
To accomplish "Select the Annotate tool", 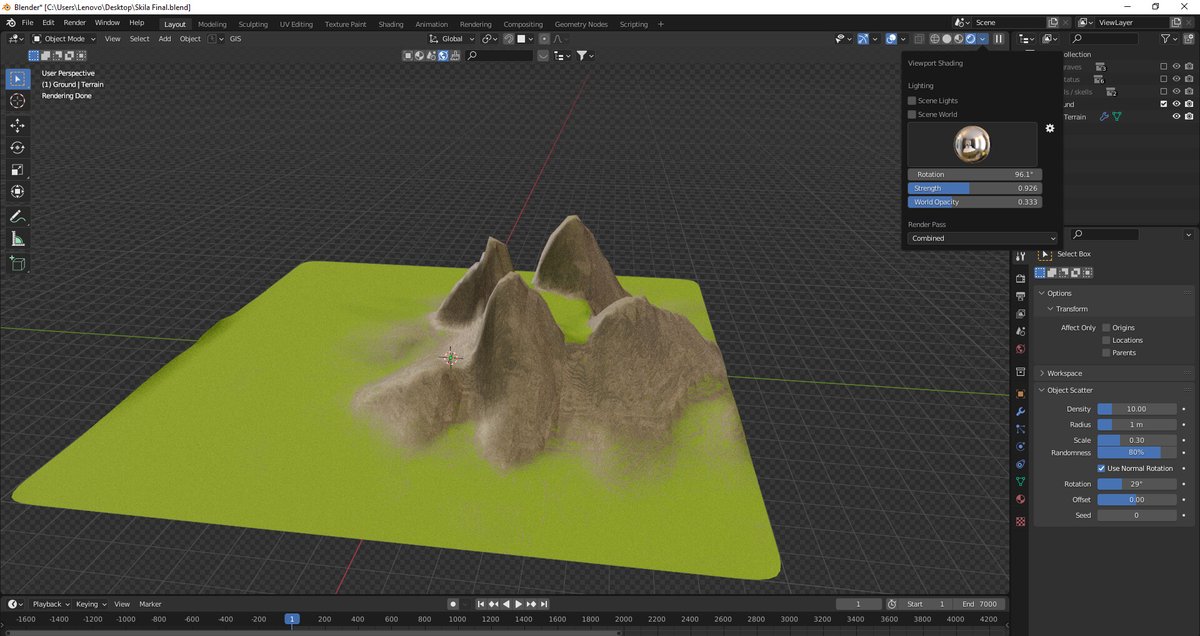I will [17, 217].
